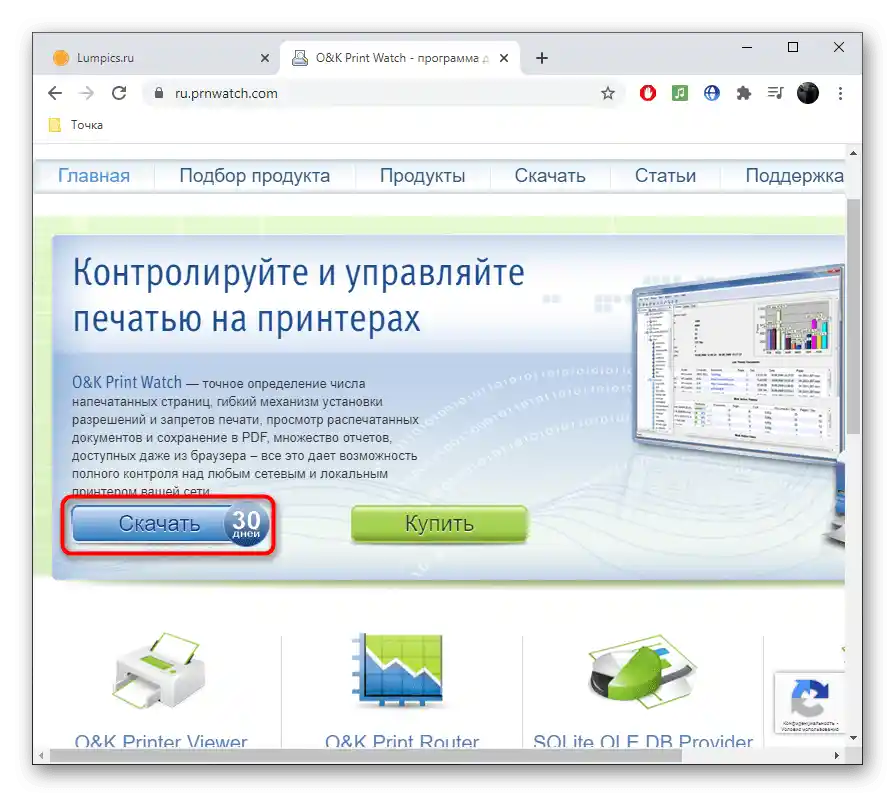Click the green Купить button
This screenshot has width=895, height=797.
coord(439,523)
